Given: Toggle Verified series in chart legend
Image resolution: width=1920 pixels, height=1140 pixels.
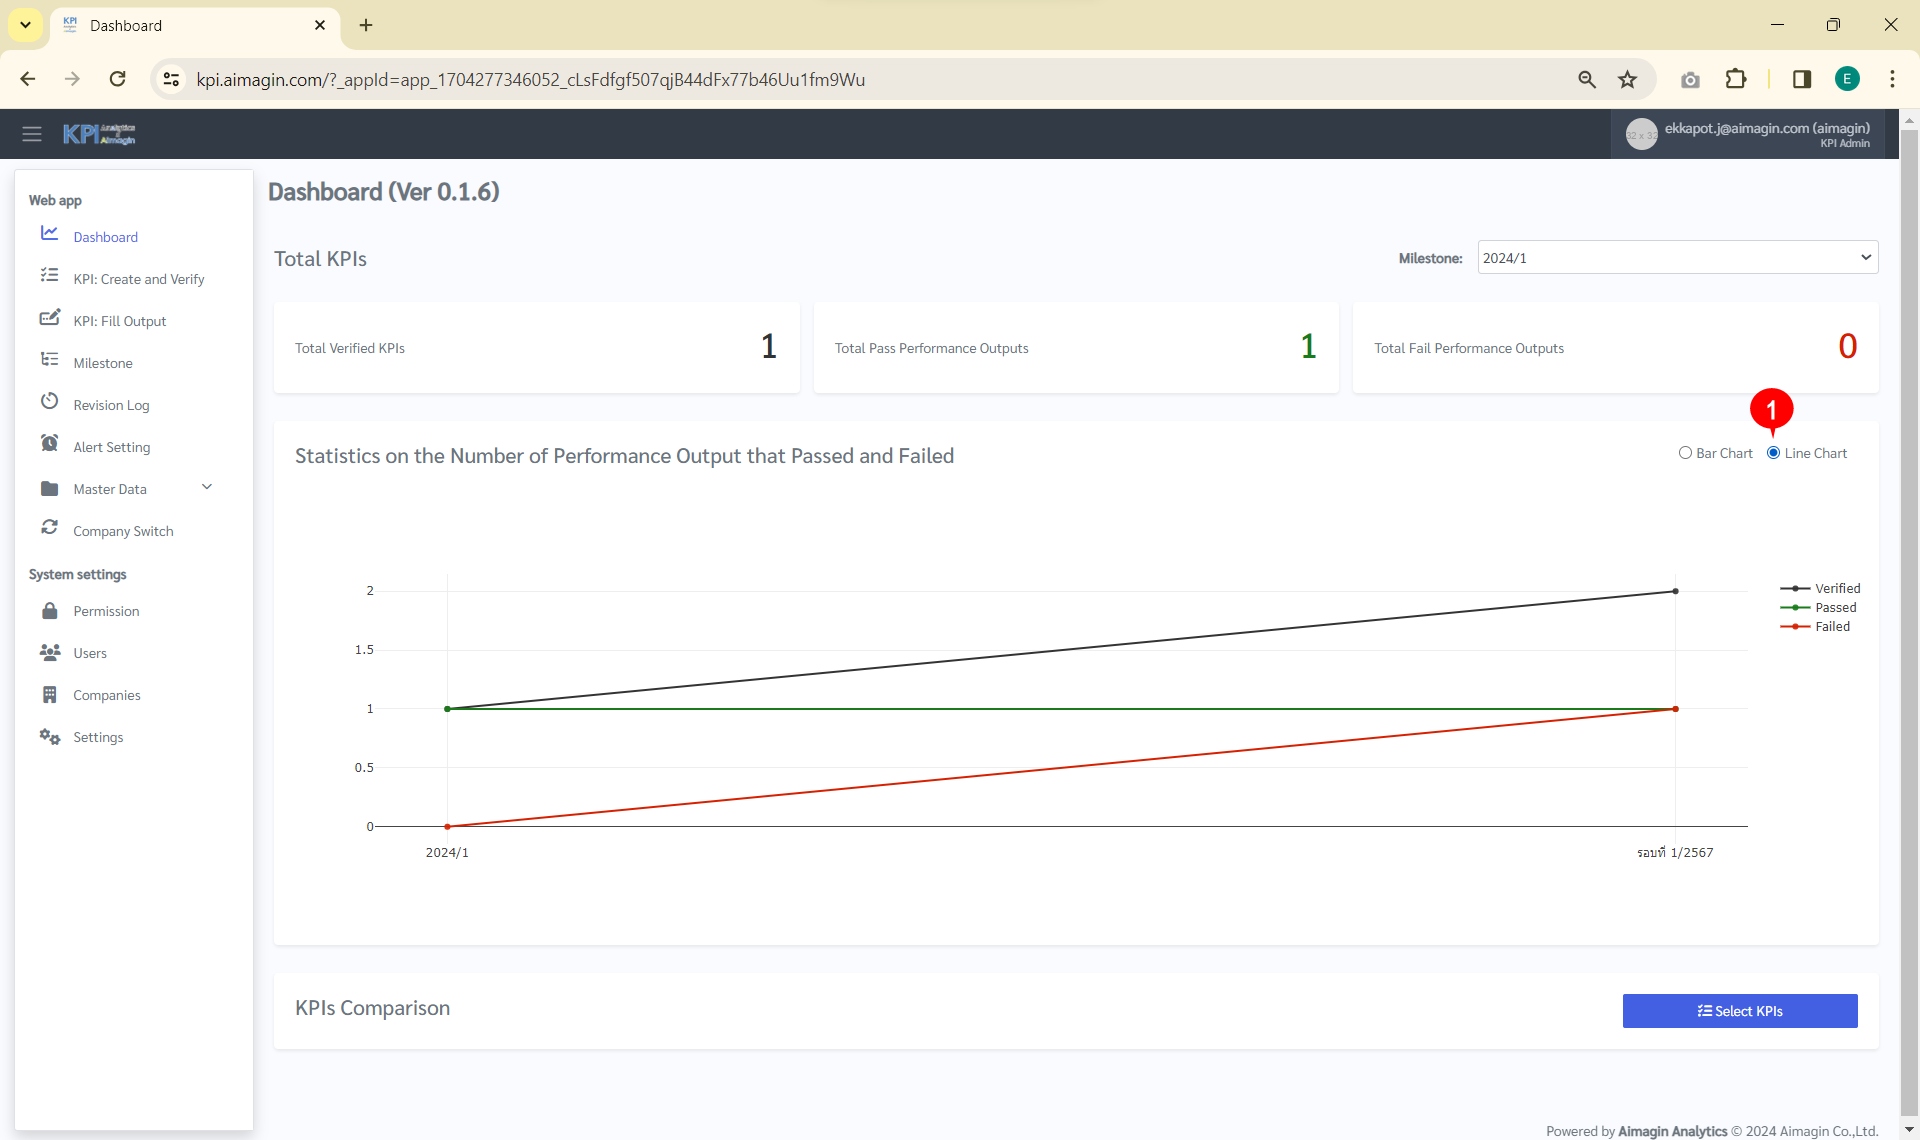Looking at the screenshot, I should pos(1820,588).
